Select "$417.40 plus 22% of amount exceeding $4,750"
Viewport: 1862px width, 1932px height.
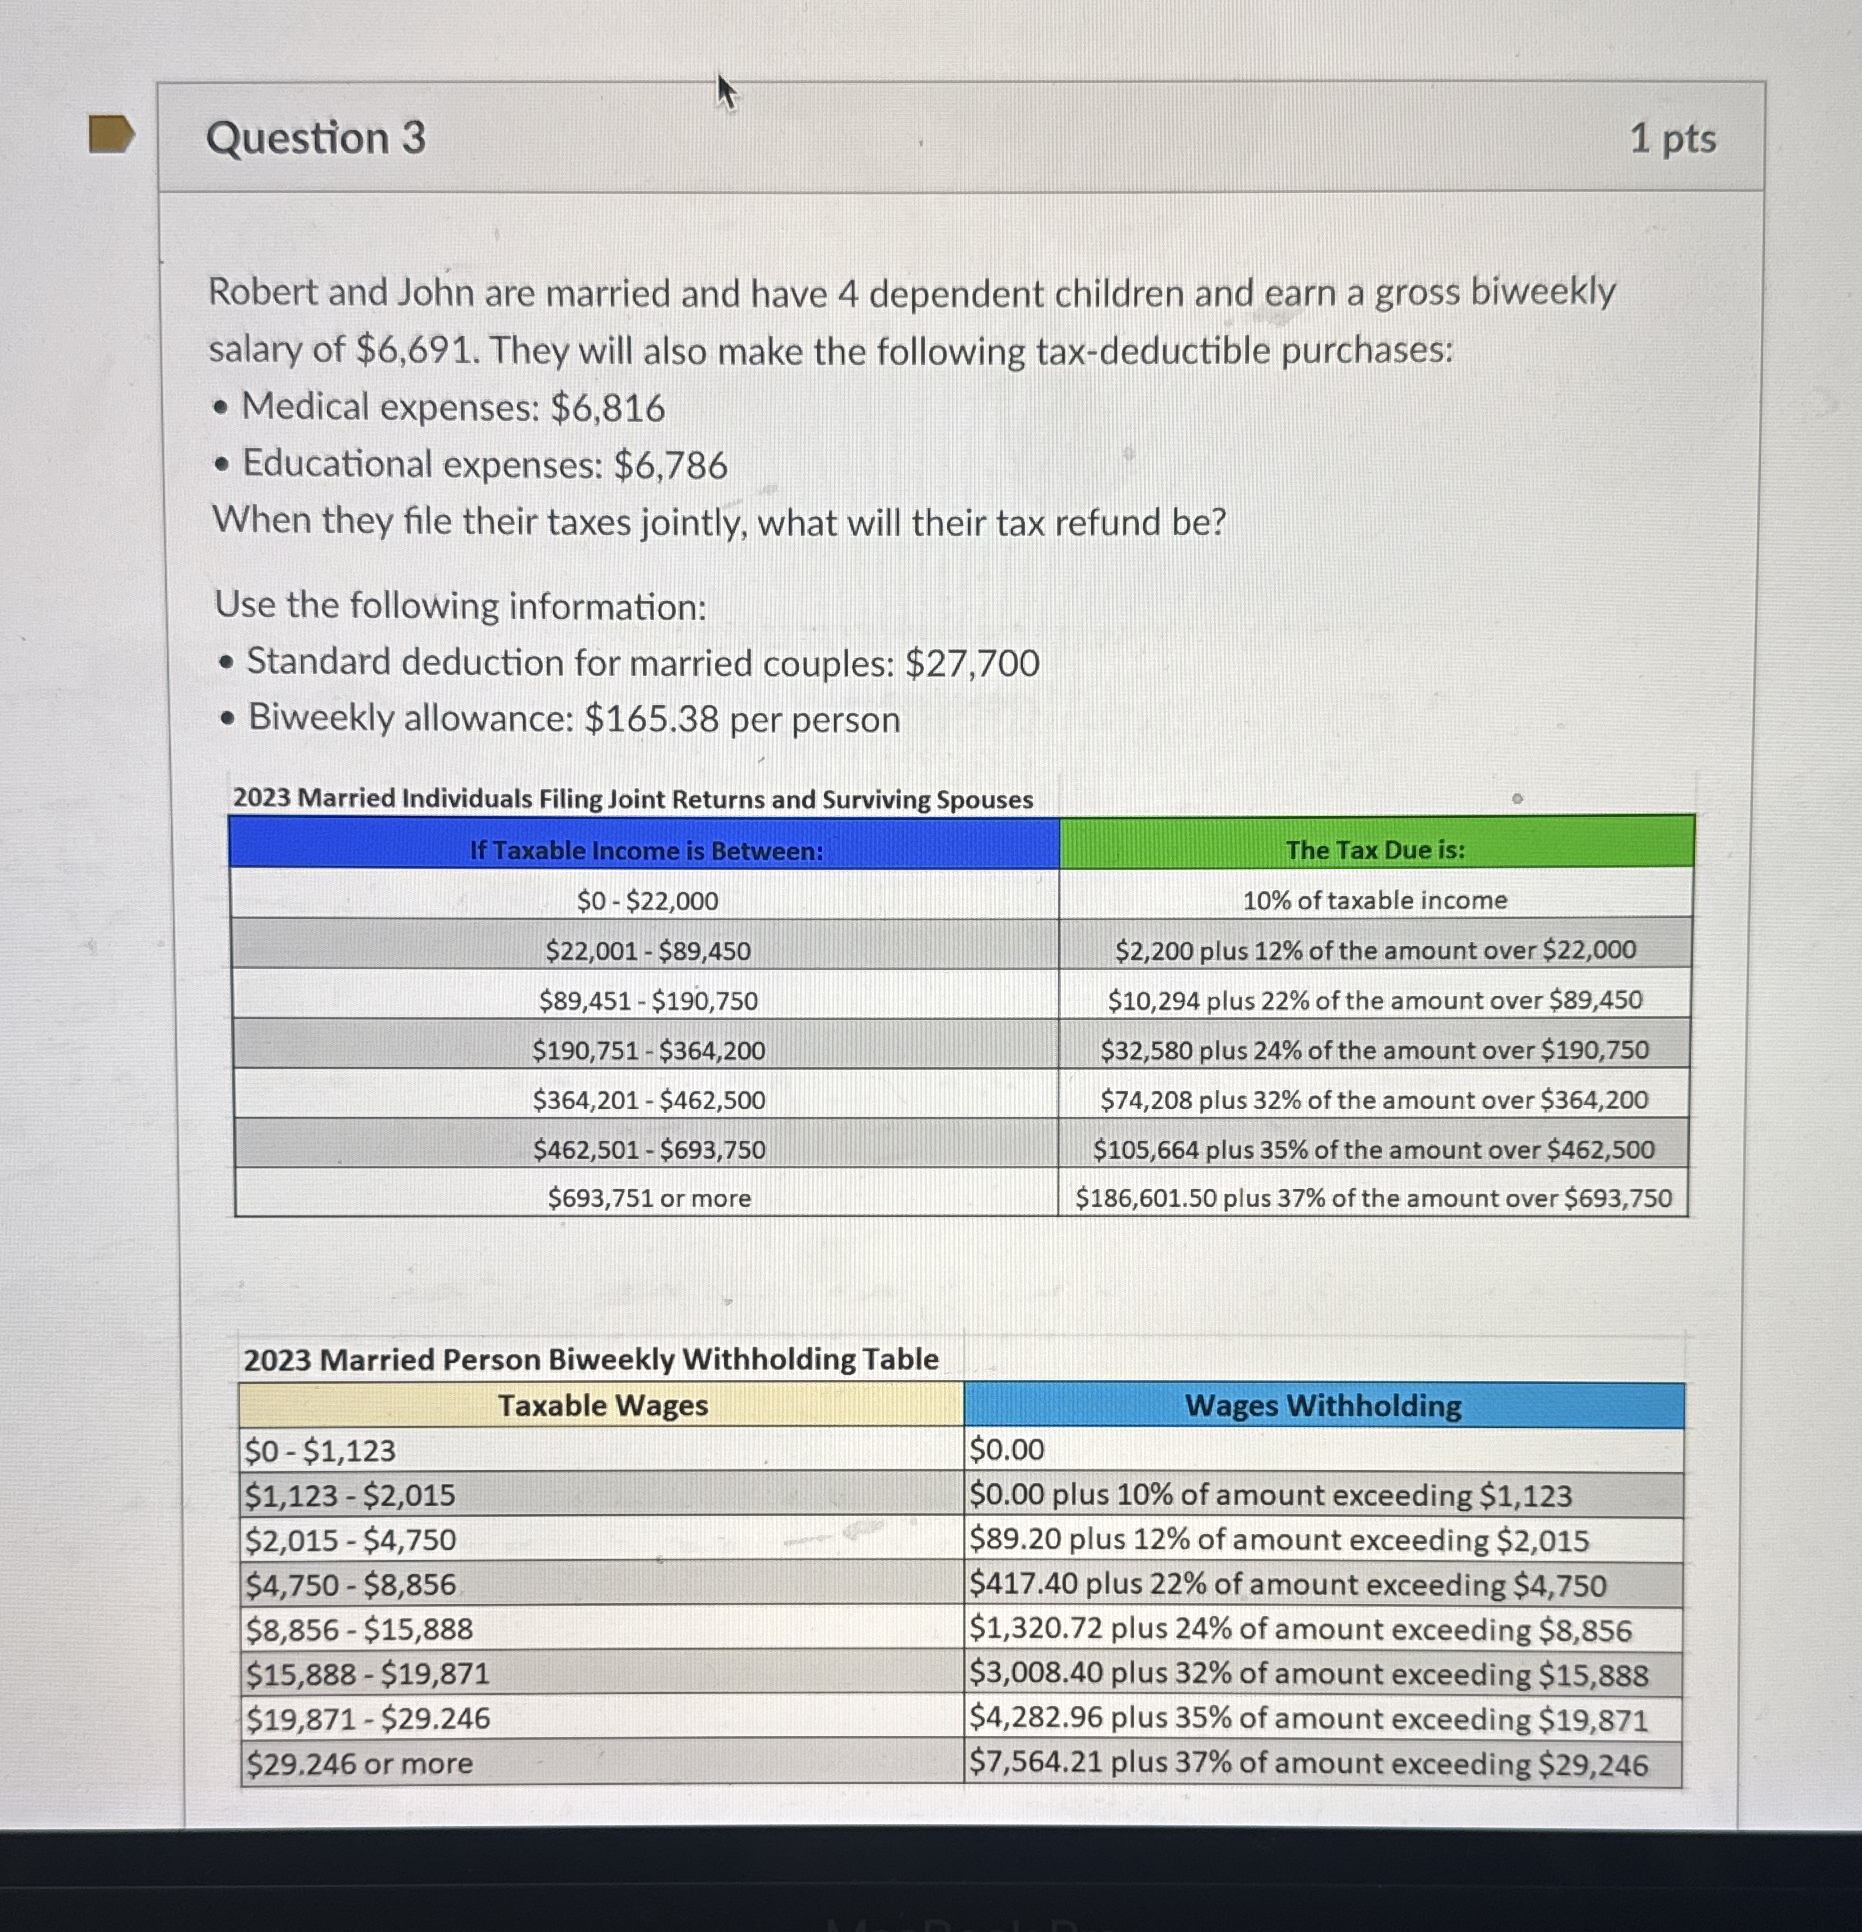[x=1324, y=1585]
